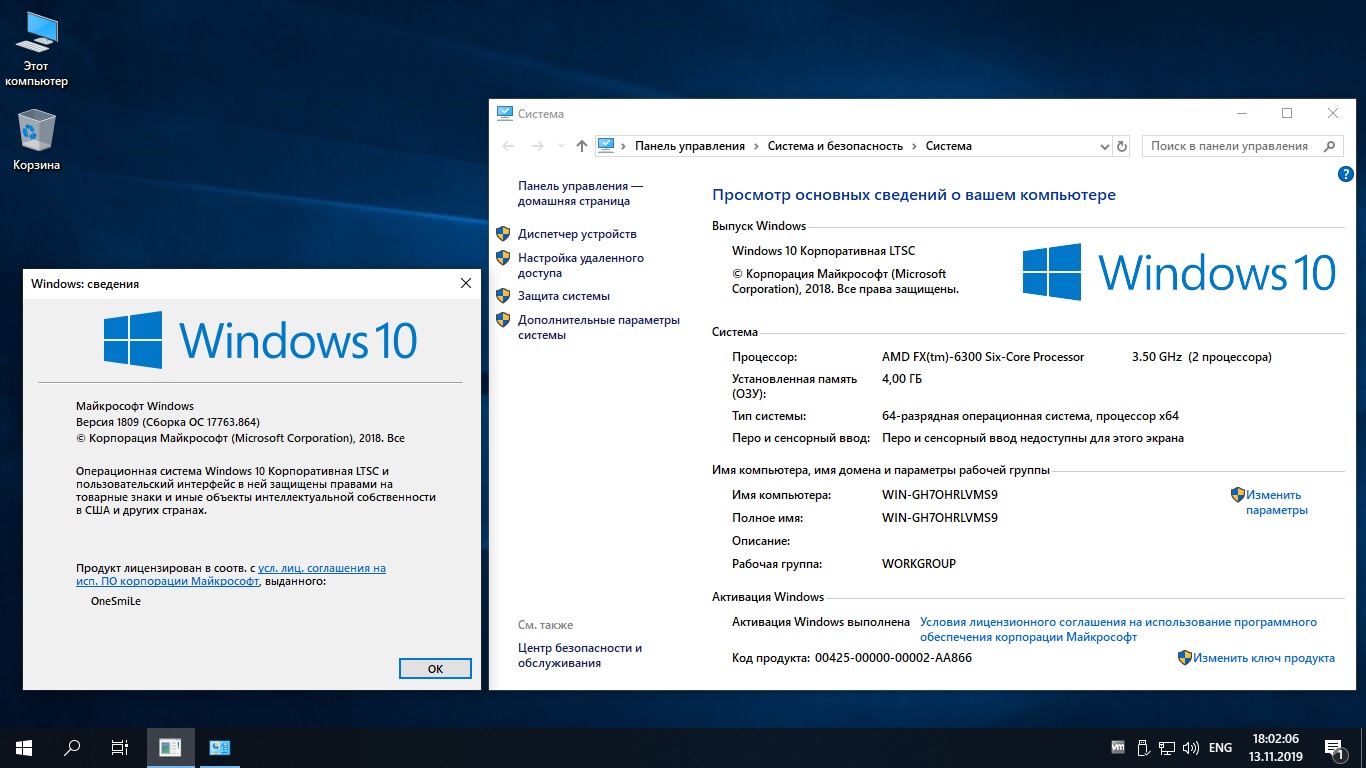The height and width of the screenshot is (768, 1366).
Task: Open the ENG input language selector
Action: pyautogui.click(x=1220, y=747)
